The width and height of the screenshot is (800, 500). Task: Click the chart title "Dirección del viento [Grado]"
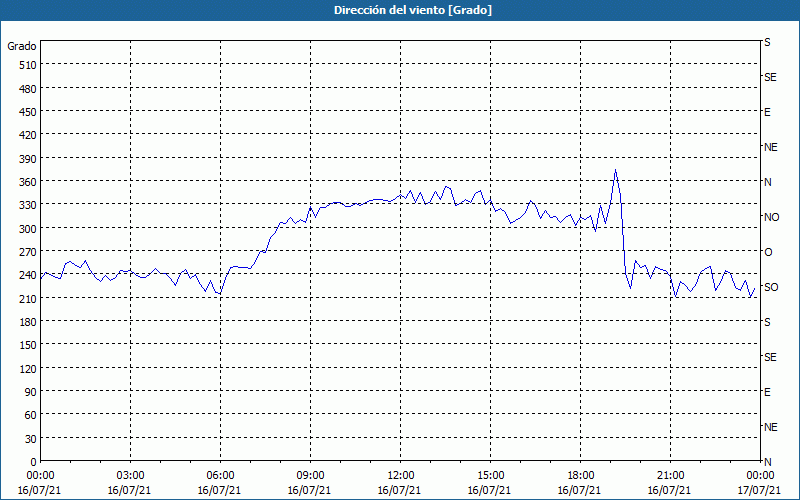[x=413, y=10]
